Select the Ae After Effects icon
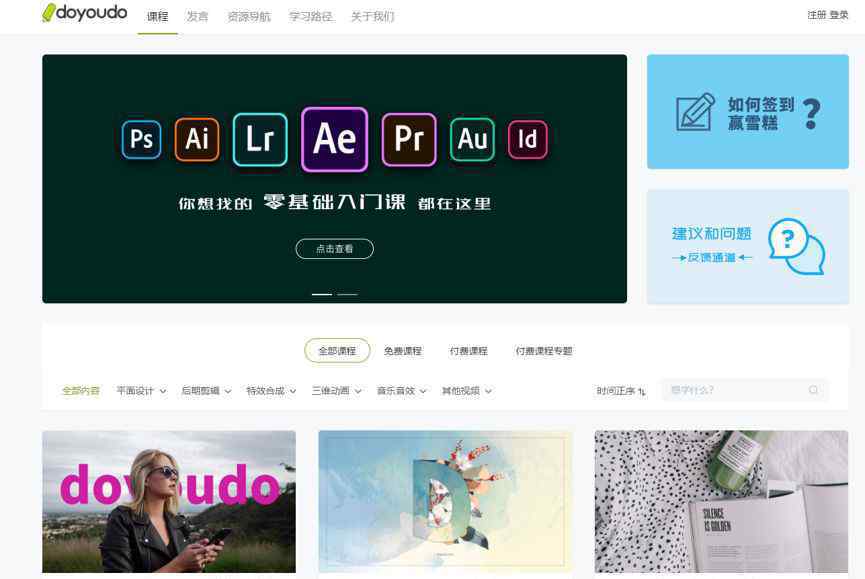 click(x=334, y=139)
